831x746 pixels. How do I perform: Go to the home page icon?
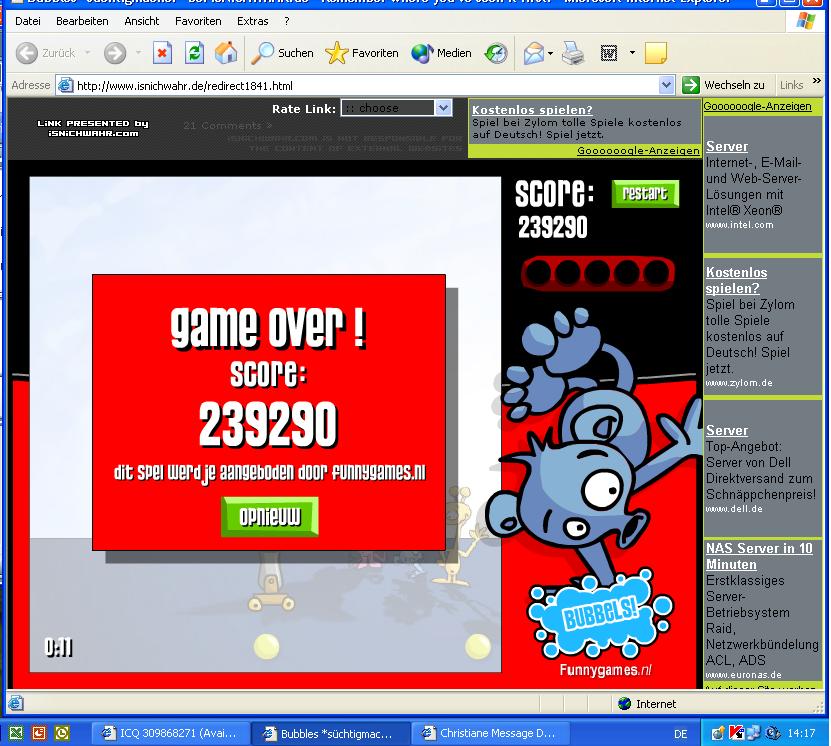click(226, 53)
